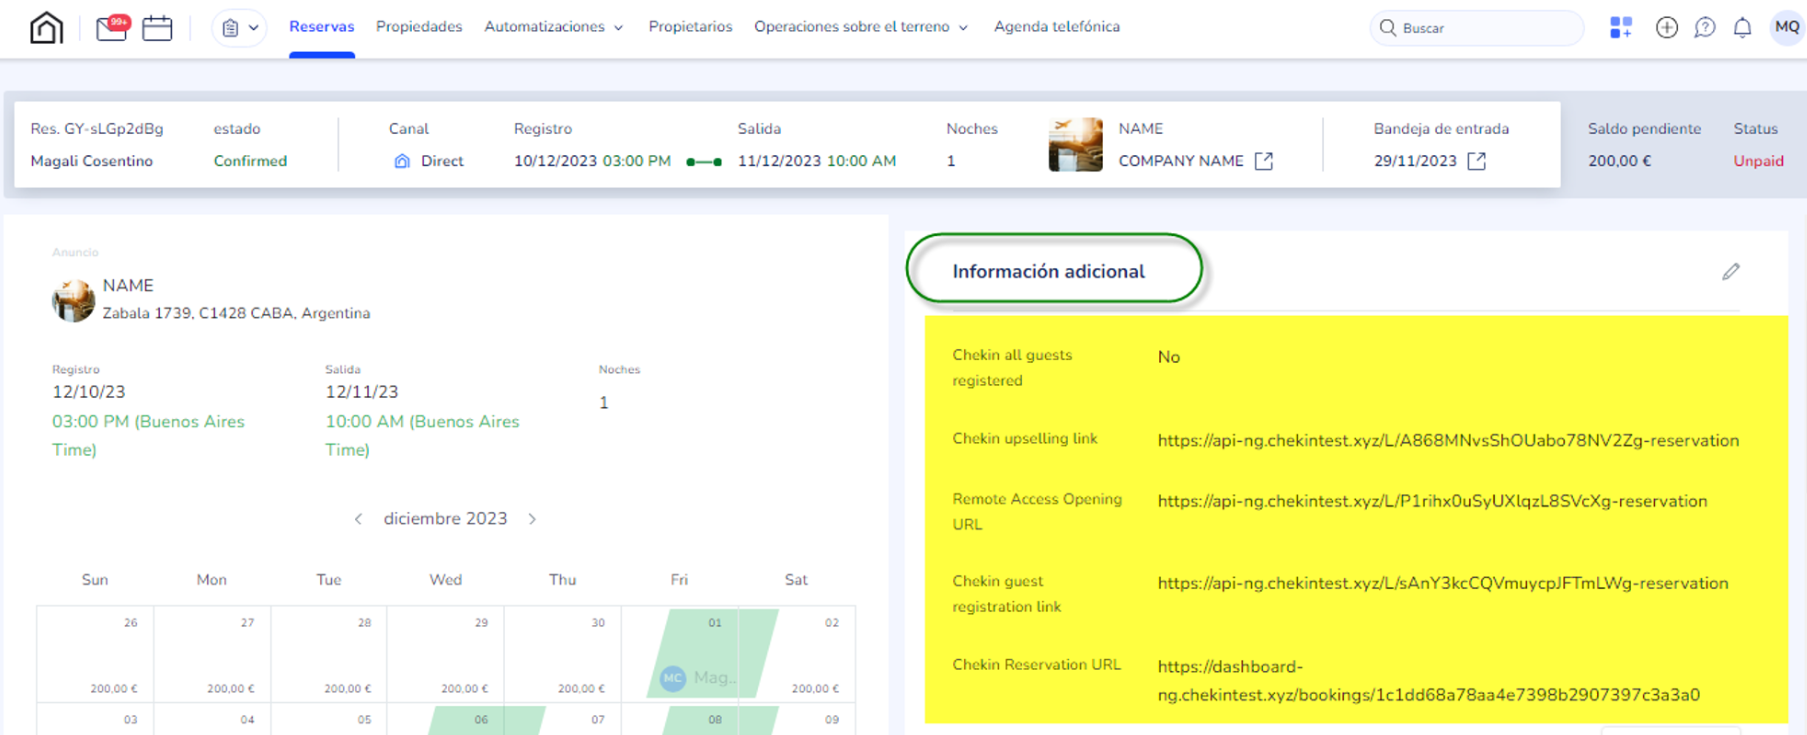Expand the Automatizaciones menu

pyautogui.click(x=553, y=27)
